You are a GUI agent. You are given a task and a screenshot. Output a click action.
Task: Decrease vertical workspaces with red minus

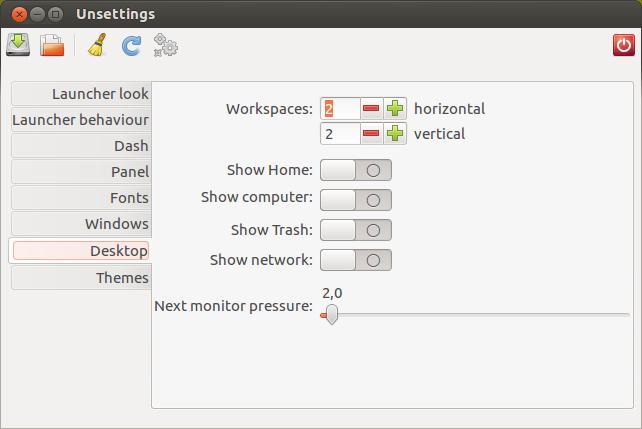pyautogui.click(x=371, y=133)
